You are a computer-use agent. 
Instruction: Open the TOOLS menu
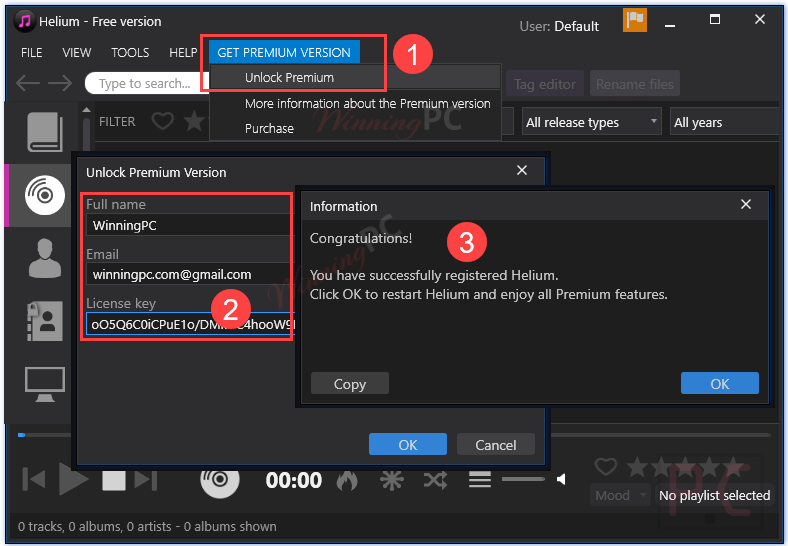(130, 52)
